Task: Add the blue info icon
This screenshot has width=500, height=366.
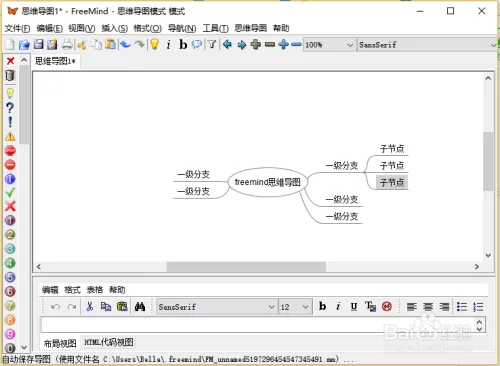Action: click(x=10, y=179)
